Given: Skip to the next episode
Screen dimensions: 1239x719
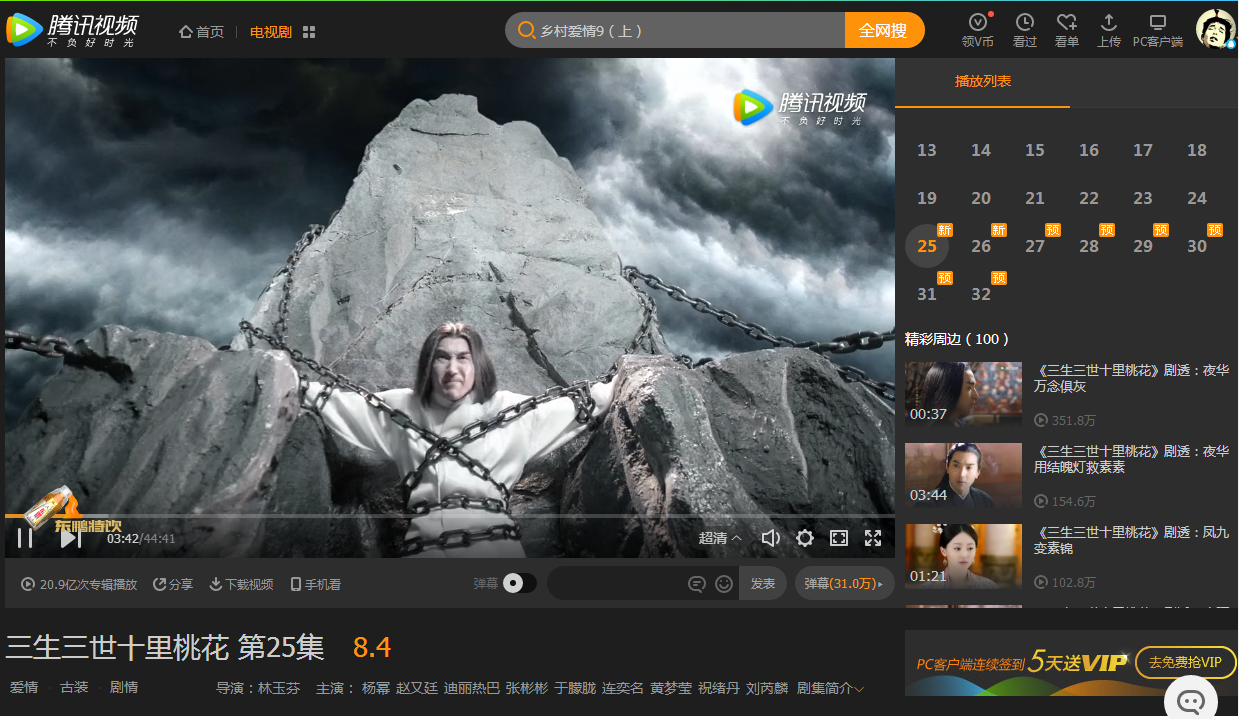Looking at the screenshot, I should pos(70,538).
